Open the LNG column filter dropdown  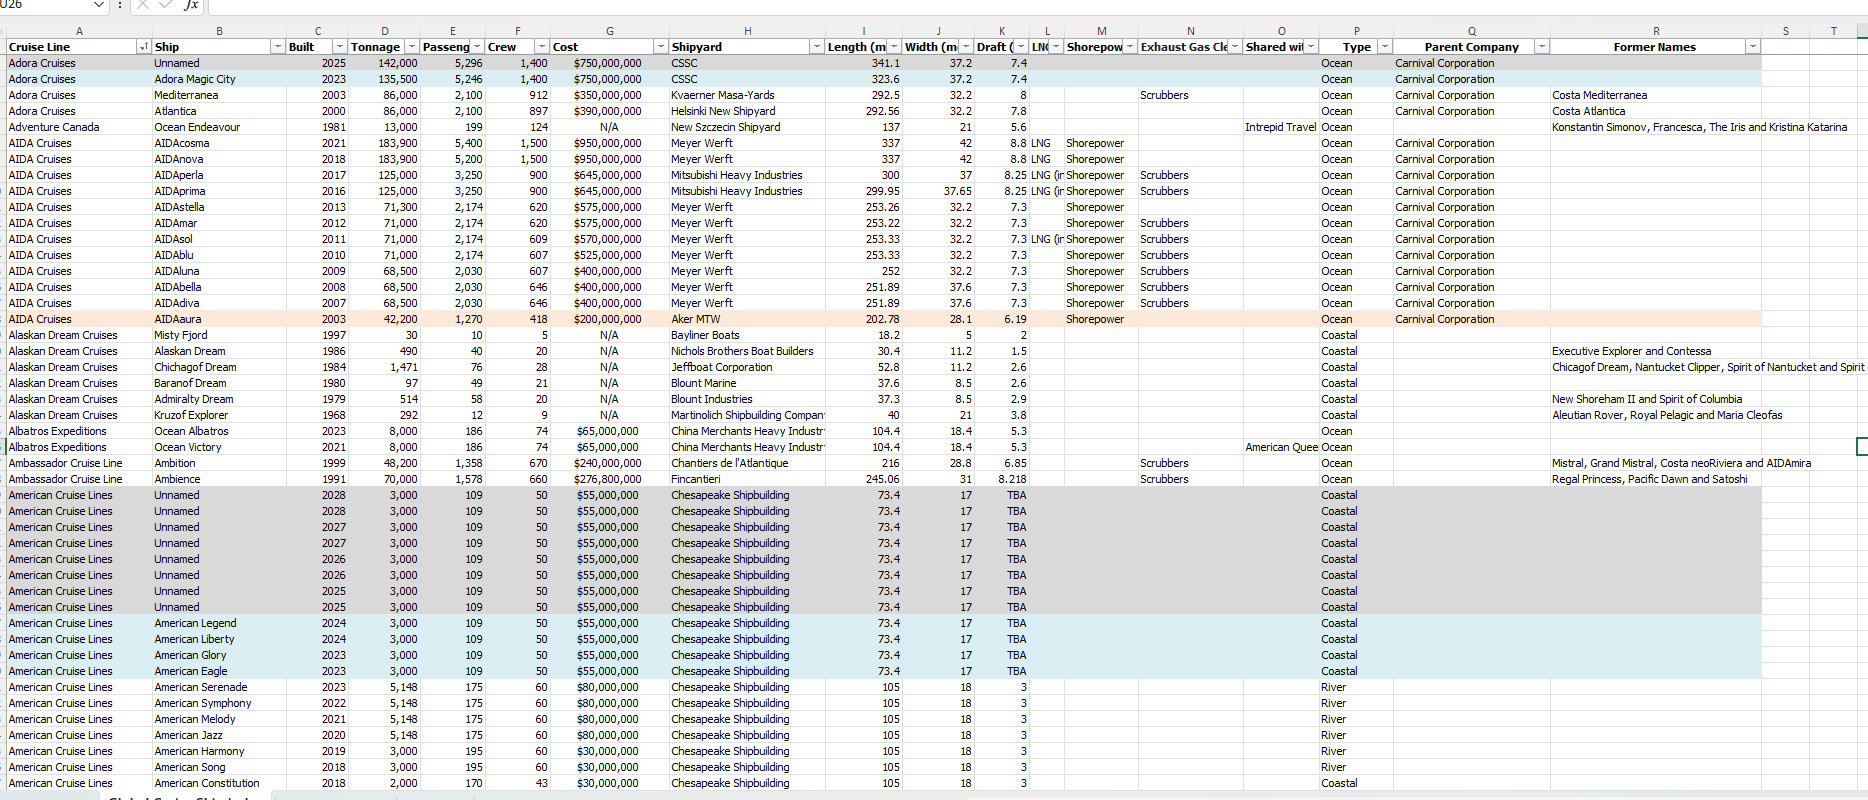[1056, 47]
